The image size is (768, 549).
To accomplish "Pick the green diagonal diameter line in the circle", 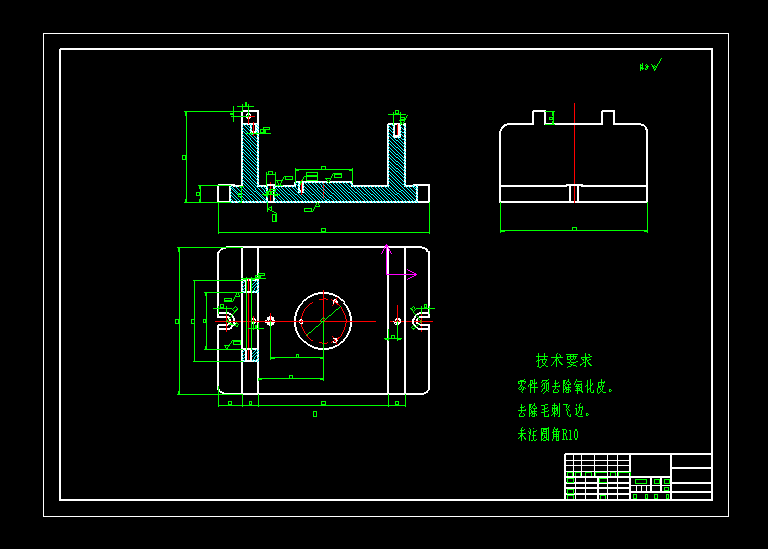I will pyautogui.click(x=323, y=321).
